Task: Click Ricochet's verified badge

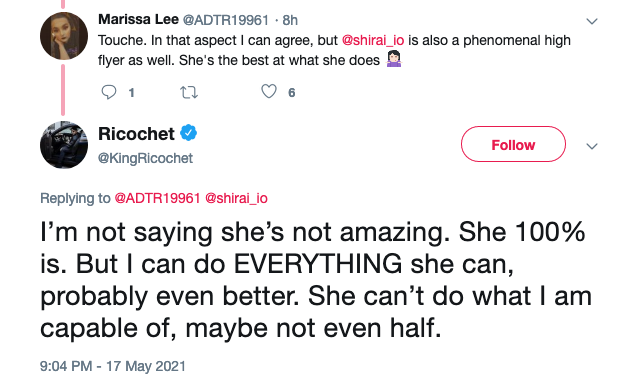Action: (188, 133)
